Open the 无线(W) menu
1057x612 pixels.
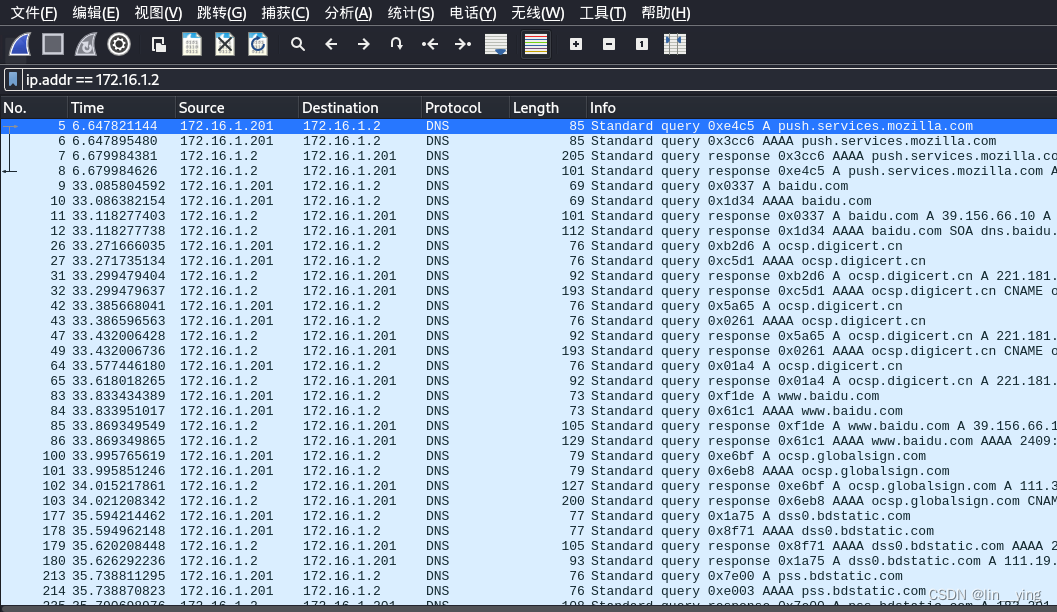coord(537,13)
